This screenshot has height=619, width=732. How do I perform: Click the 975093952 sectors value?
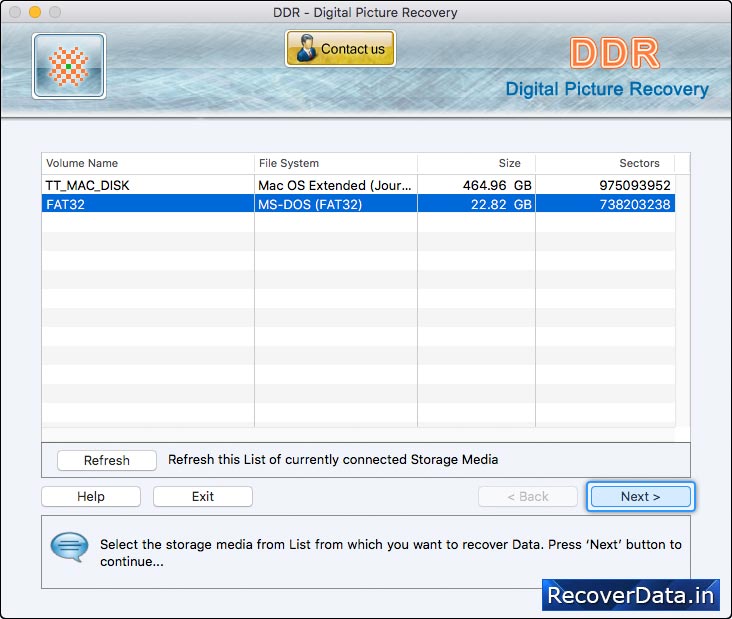634,185
